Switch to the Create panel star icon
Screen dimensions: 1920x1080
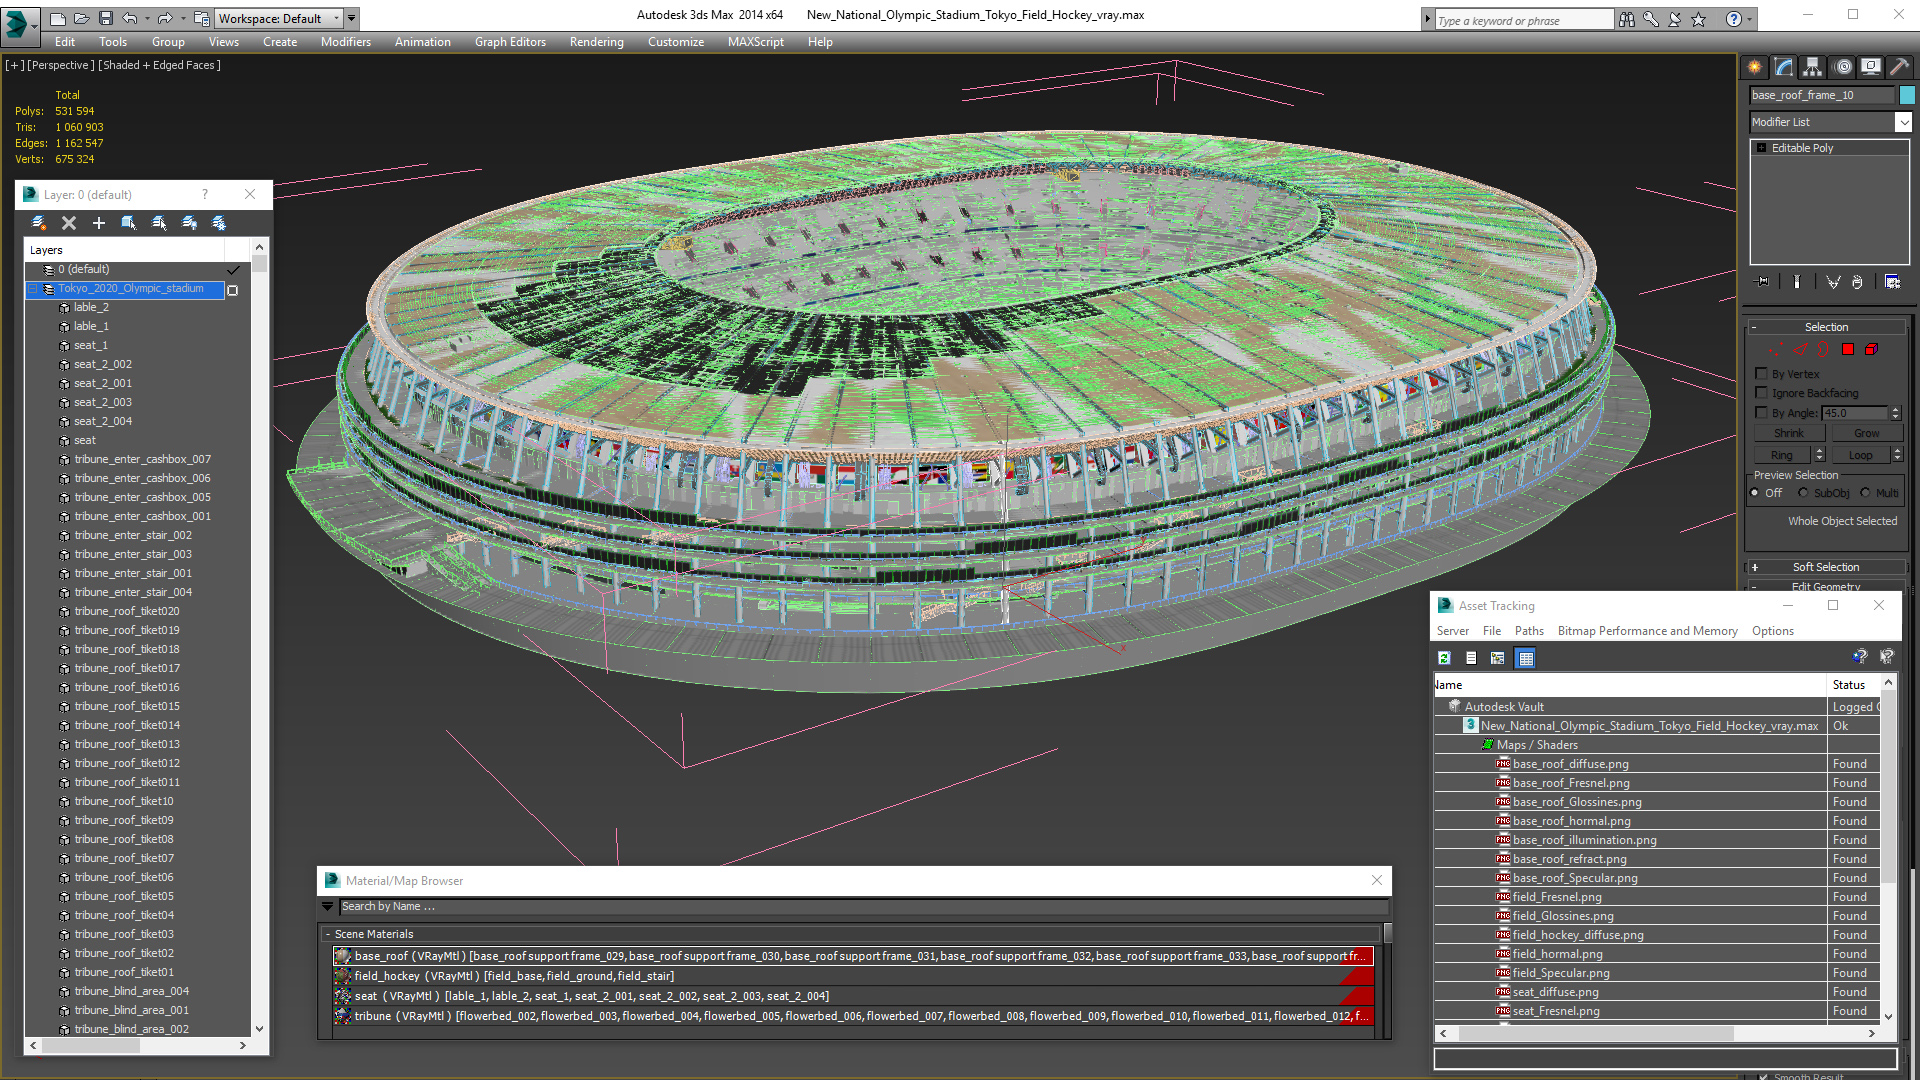(1754, 67)
